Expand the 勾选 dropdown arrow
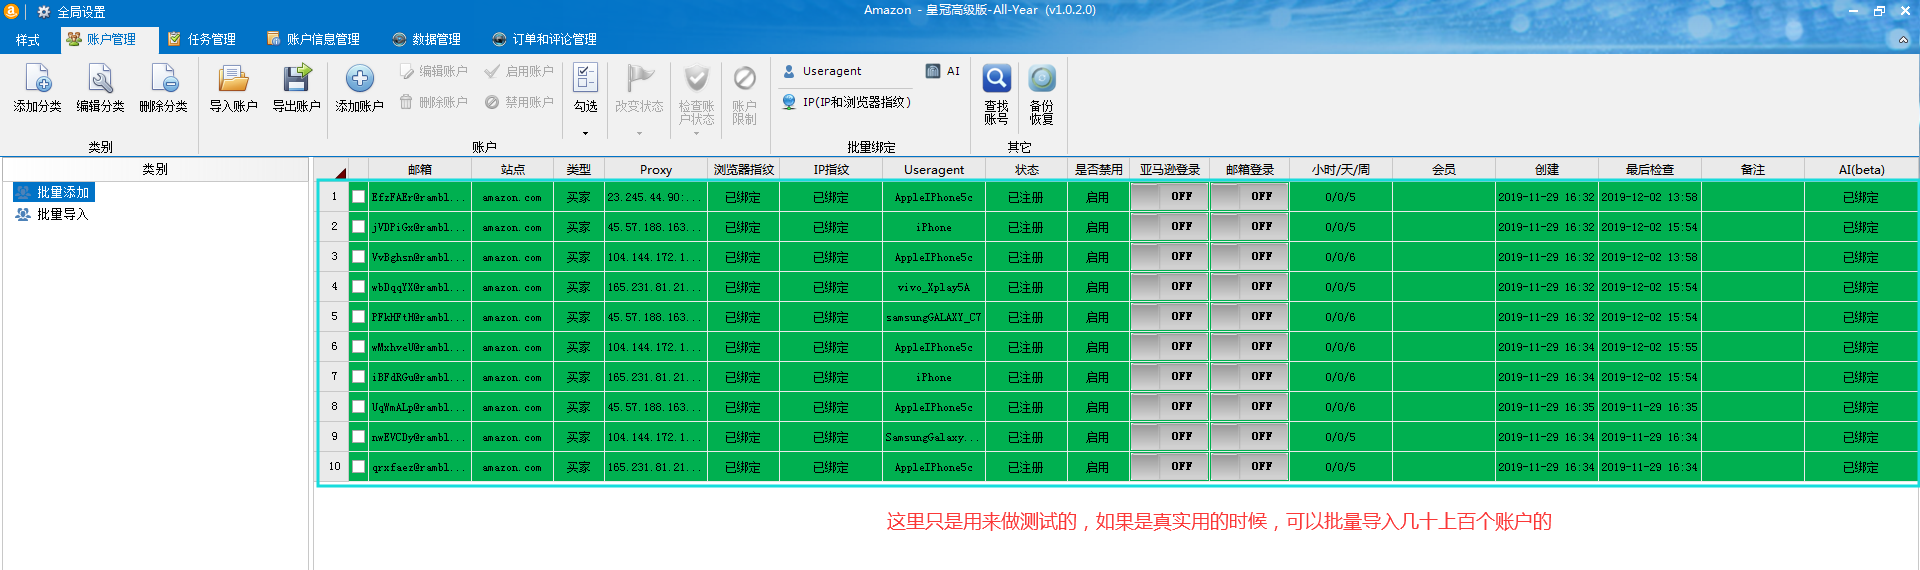Image resolution: width=1920 pixels, height=570 pixels. click(585, 133)
